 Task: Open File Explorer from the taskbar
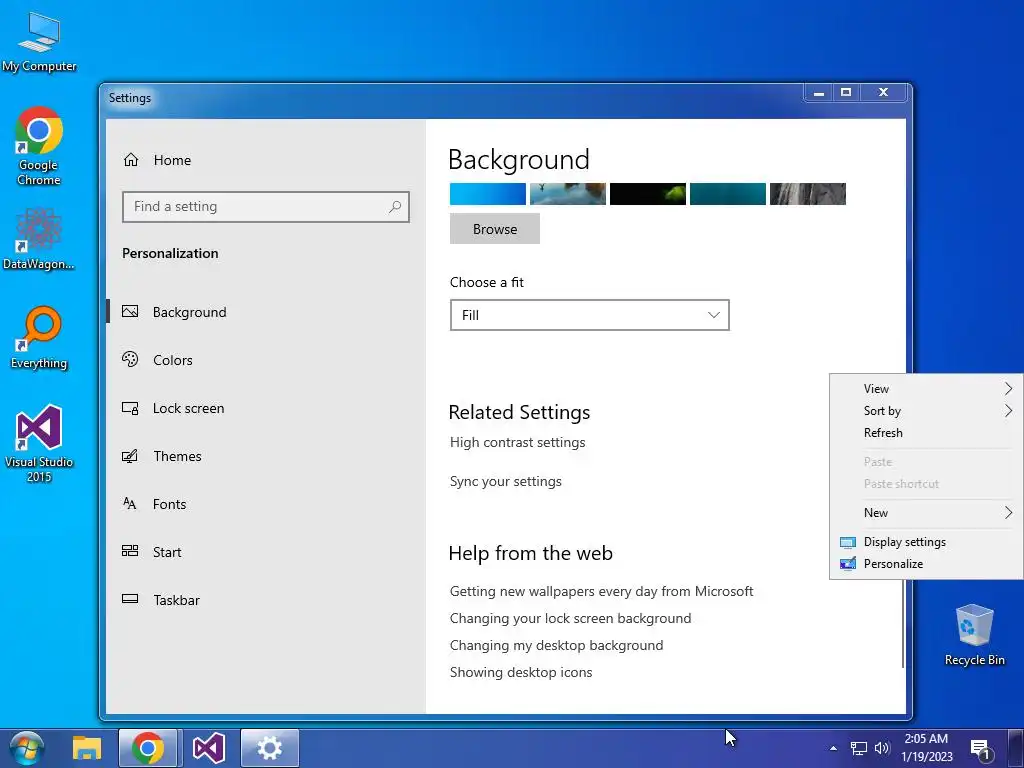point(87,748)
